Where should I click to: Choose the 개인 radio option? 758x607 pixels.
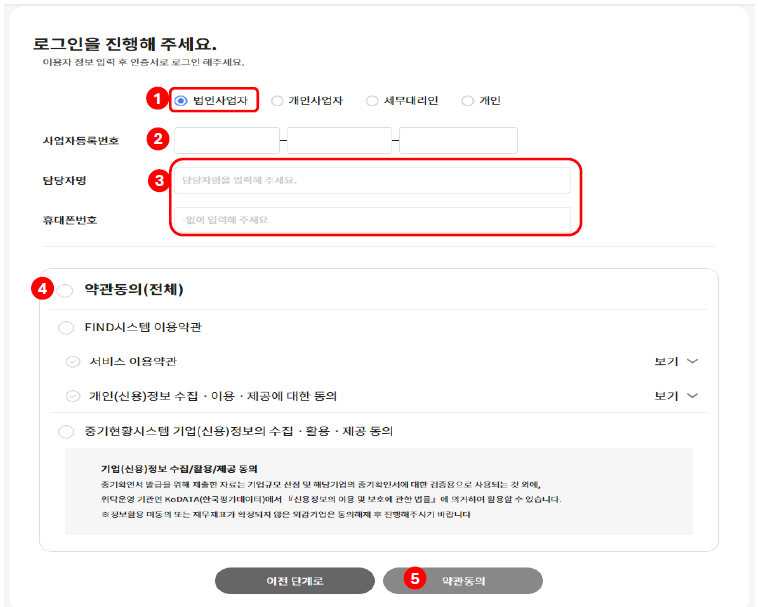[467, 101]
